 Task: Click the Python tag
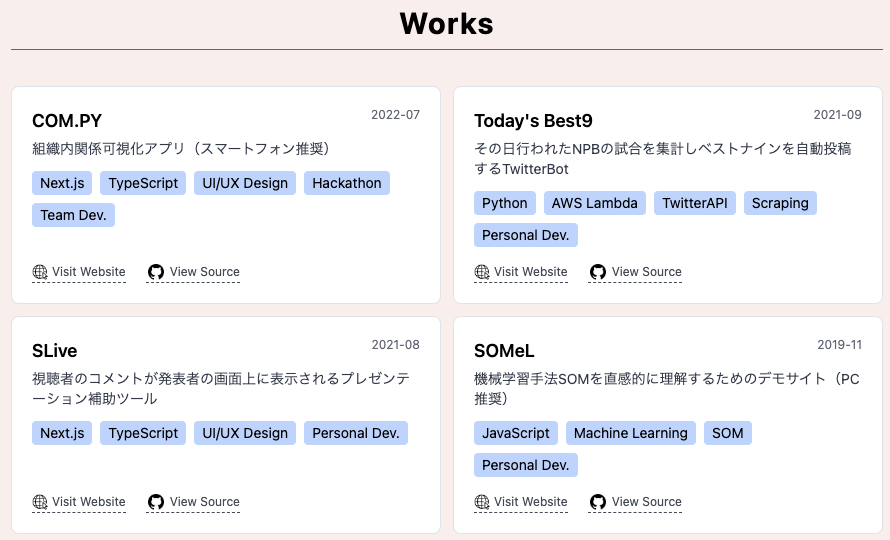point(505,203)
